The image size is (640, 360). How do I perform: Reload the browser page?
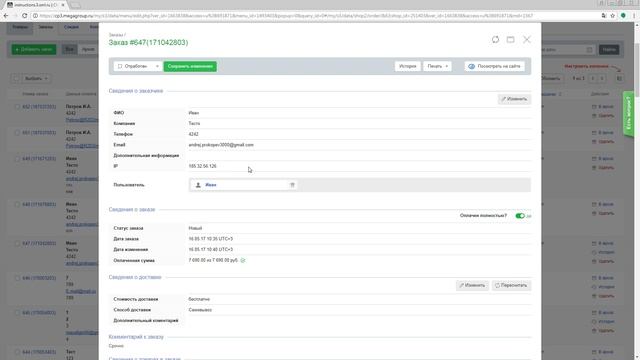(24, 16)
